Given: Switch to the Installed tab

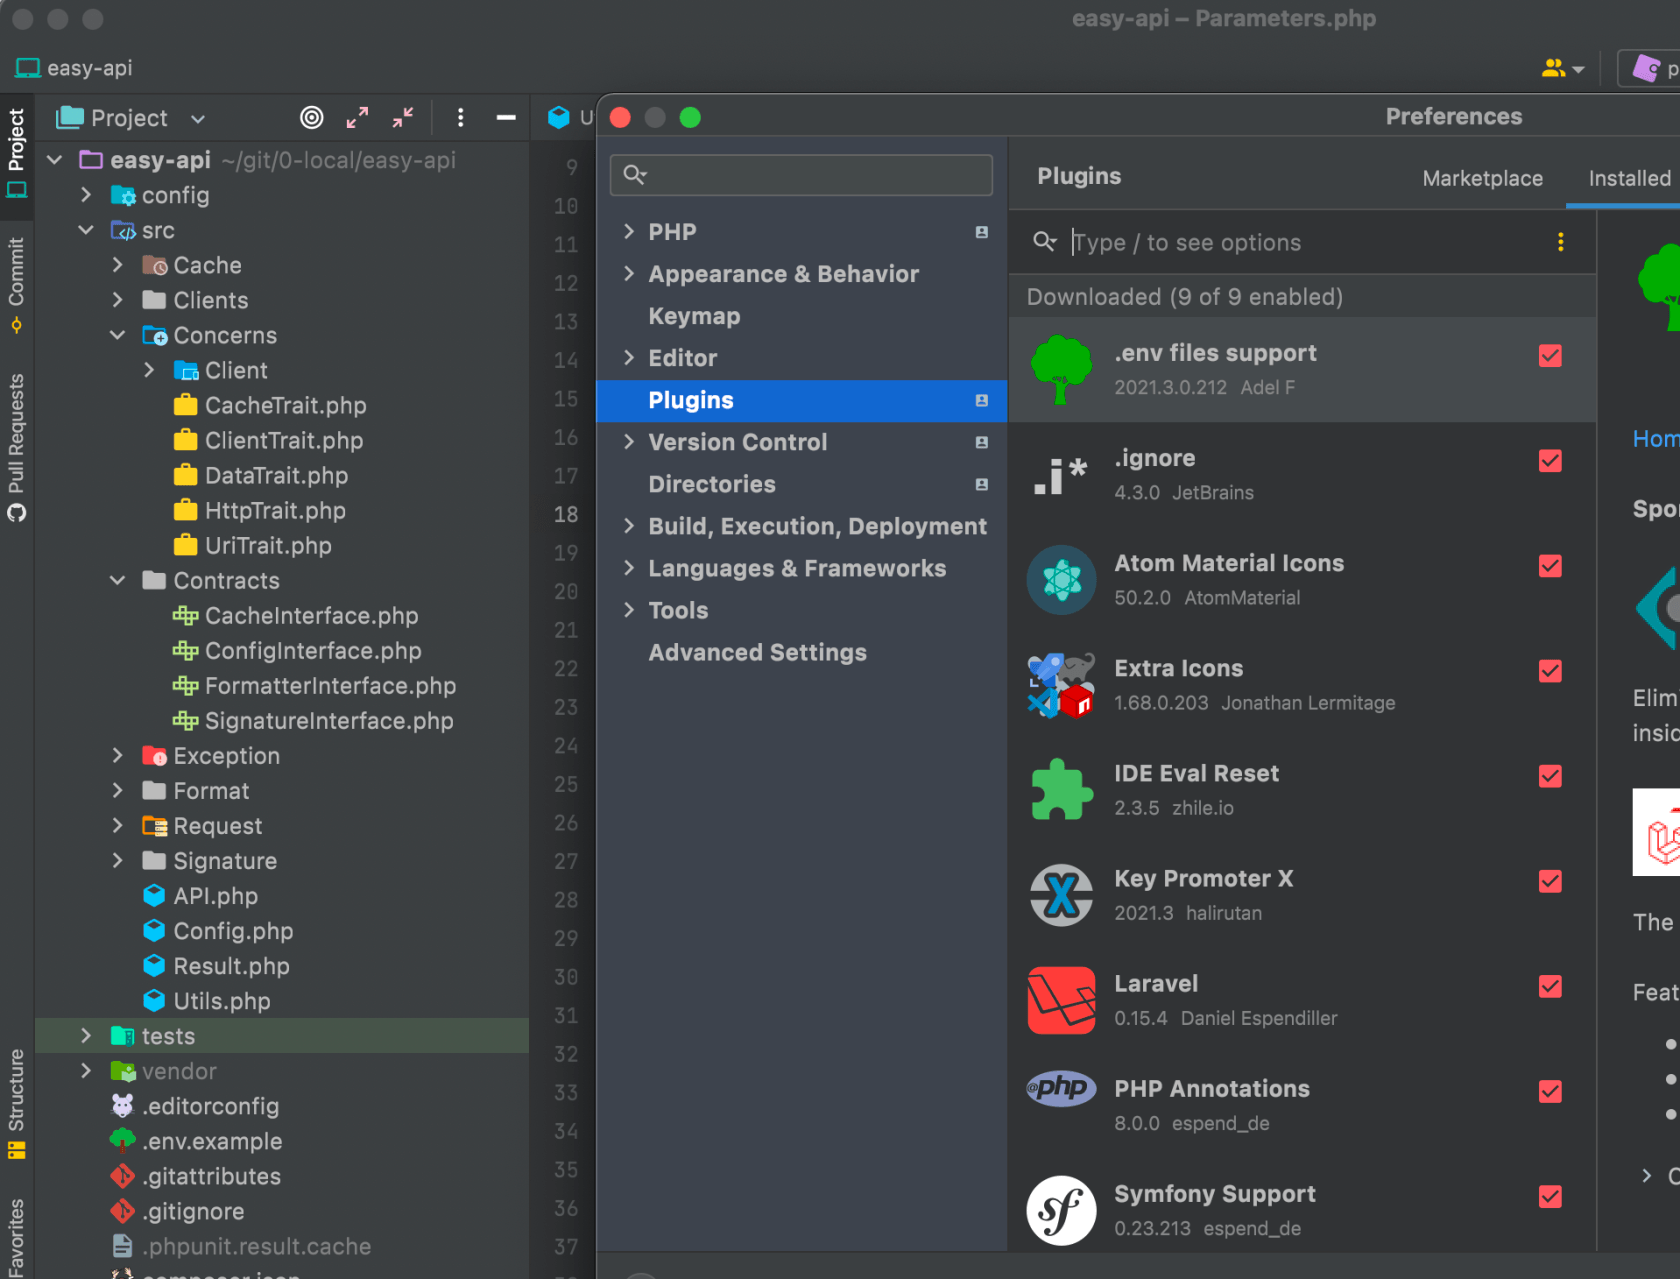Looking at the screenshot, I should click(x=1629, y=178).
